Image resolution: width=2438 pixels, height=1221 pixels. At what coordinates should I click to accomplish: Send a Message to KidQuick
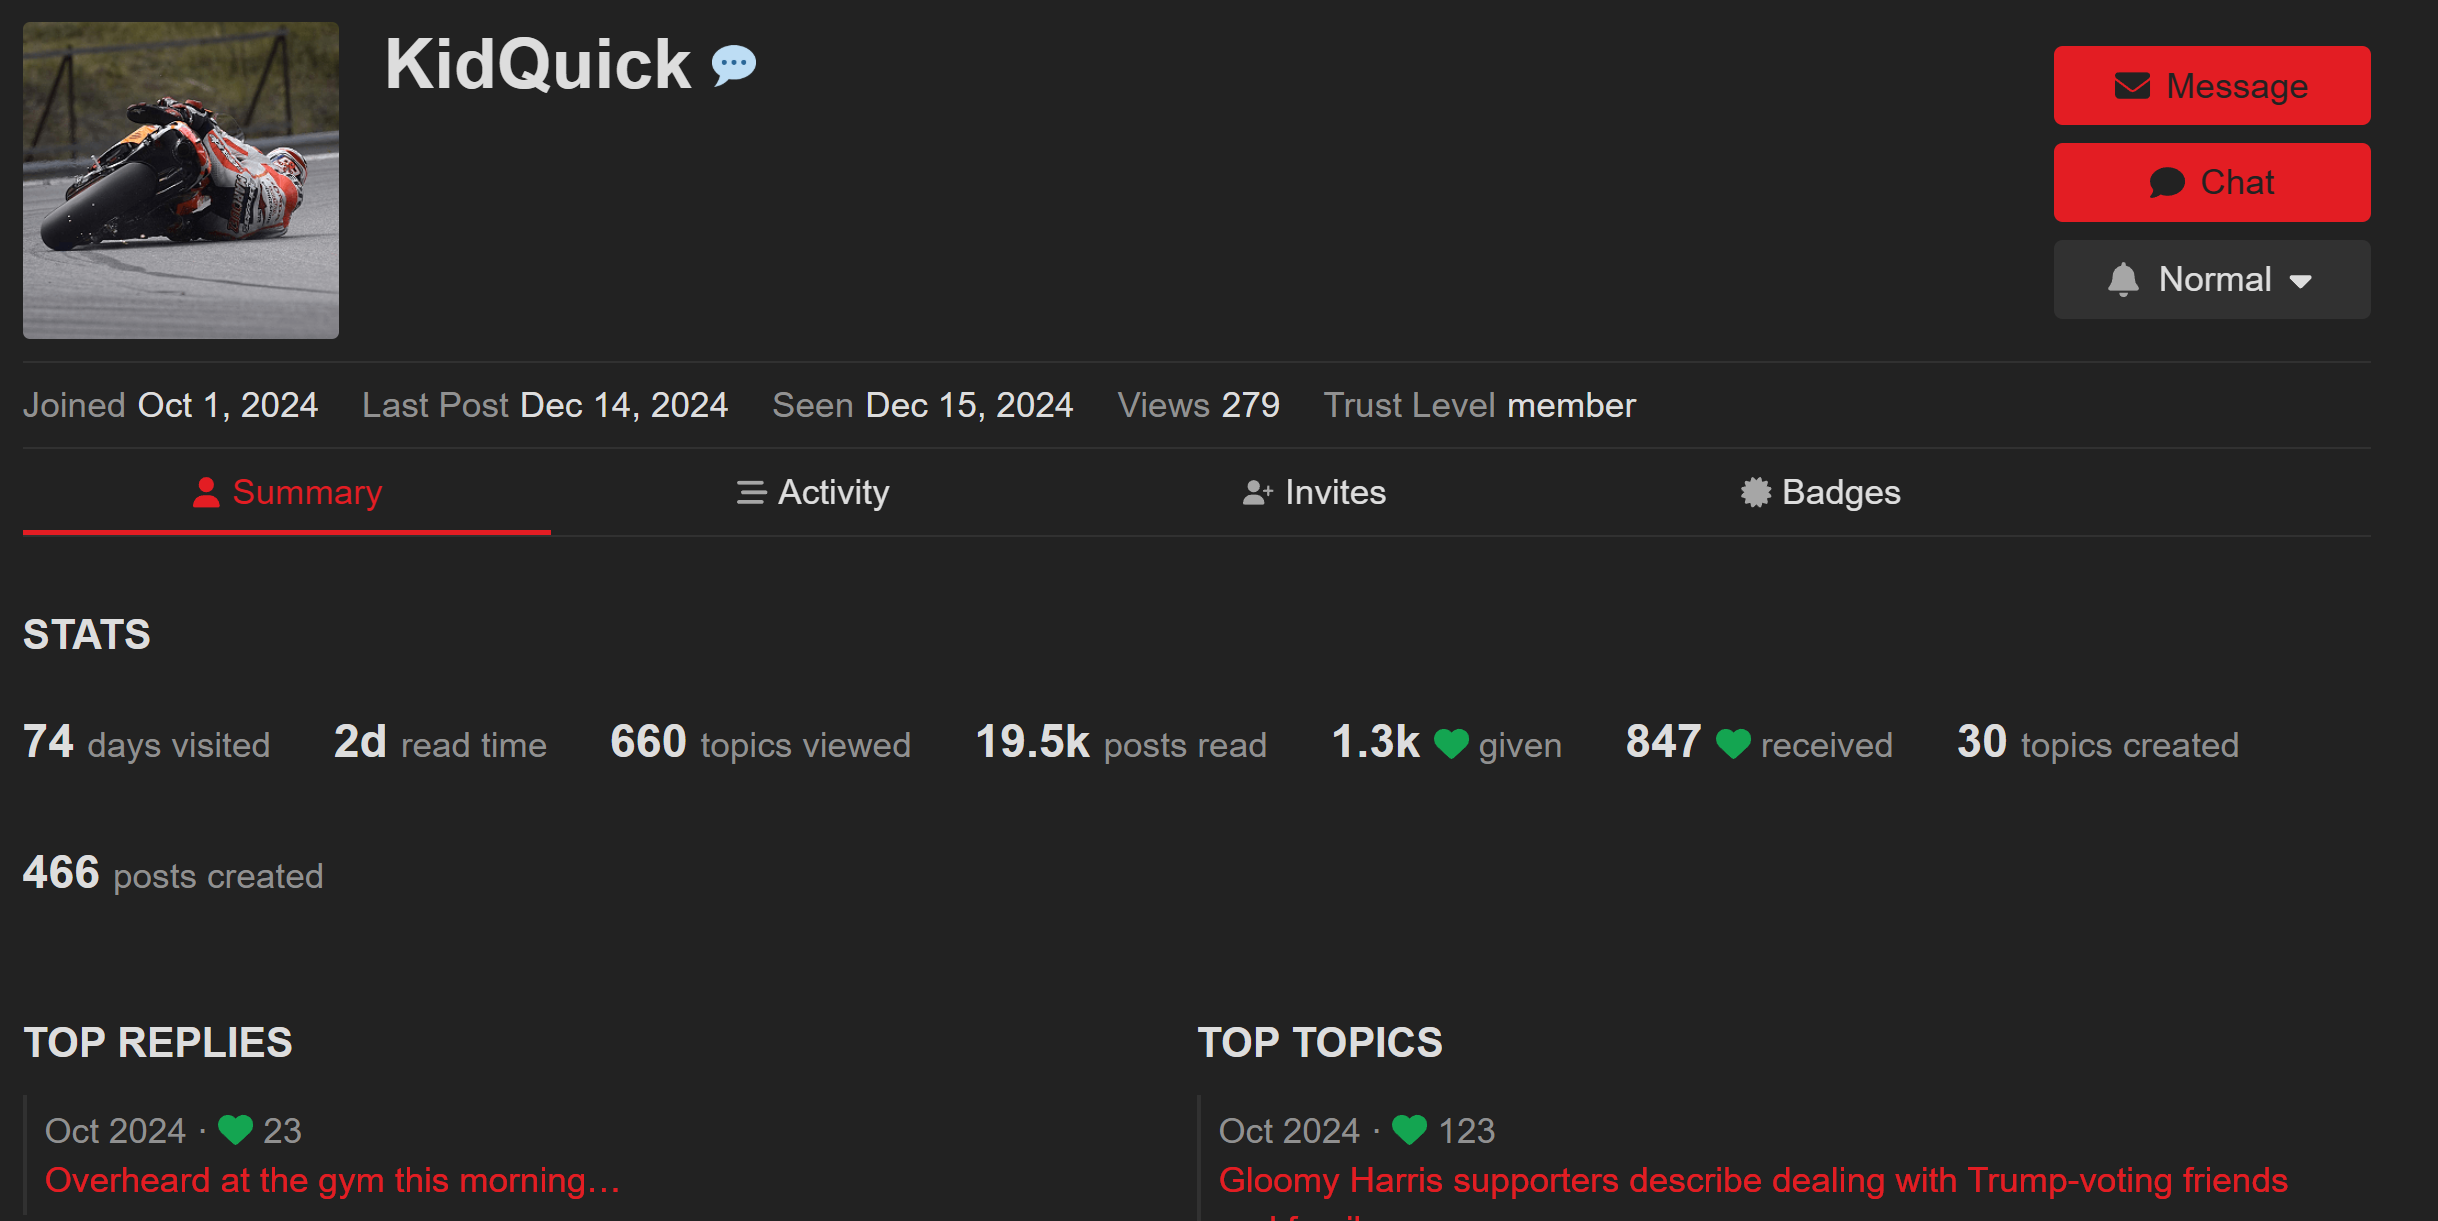click(x=2211, y=86)
